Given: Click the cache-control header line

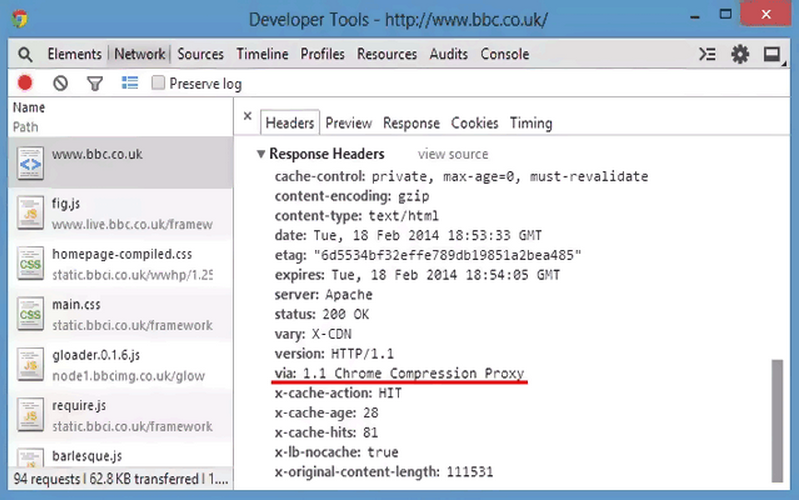Looking at the screenshot, I should click(x=461, y=177).
